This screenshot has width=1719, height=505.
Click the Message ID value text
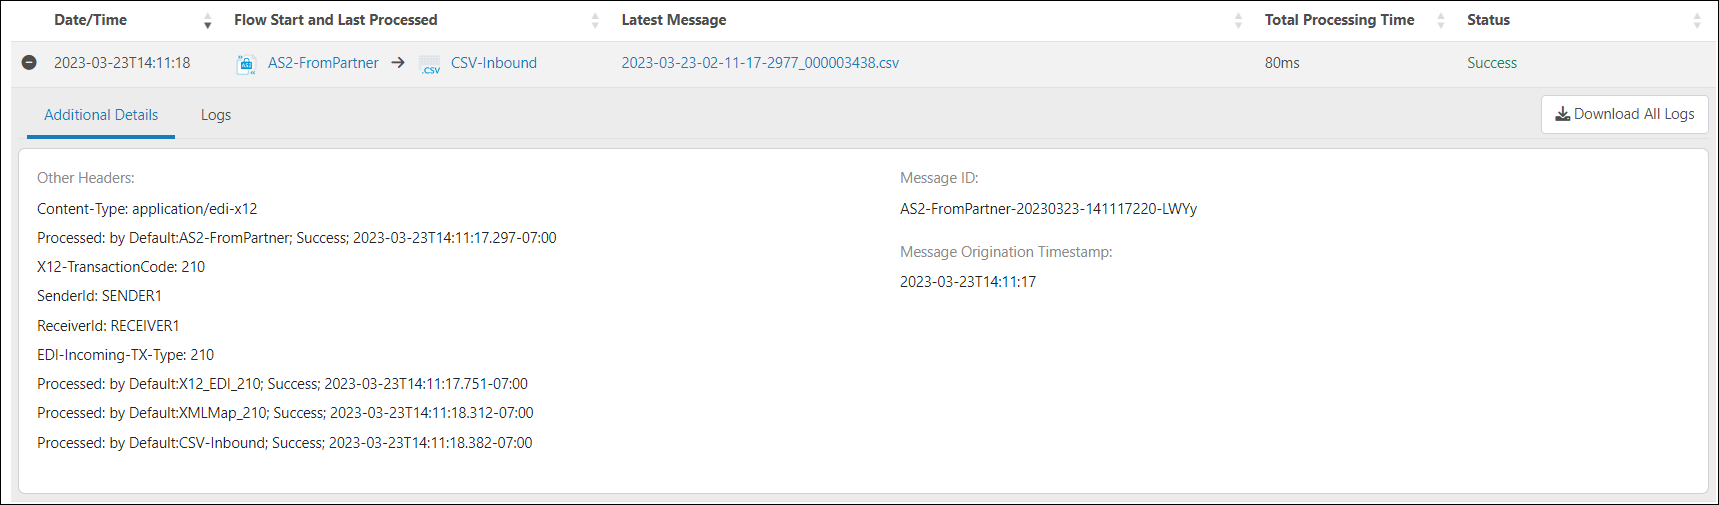tap(1048, 209)
